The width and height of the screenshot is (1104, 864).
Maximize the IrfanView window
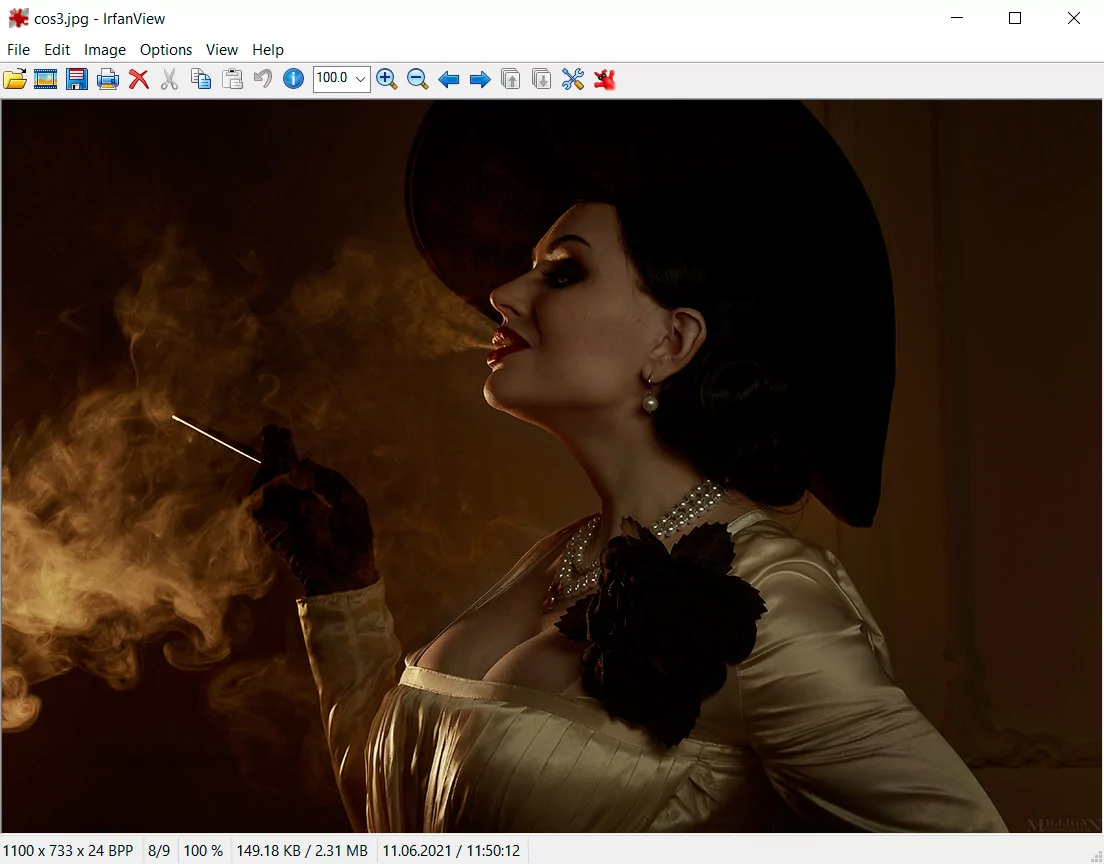coord(1015,18)
